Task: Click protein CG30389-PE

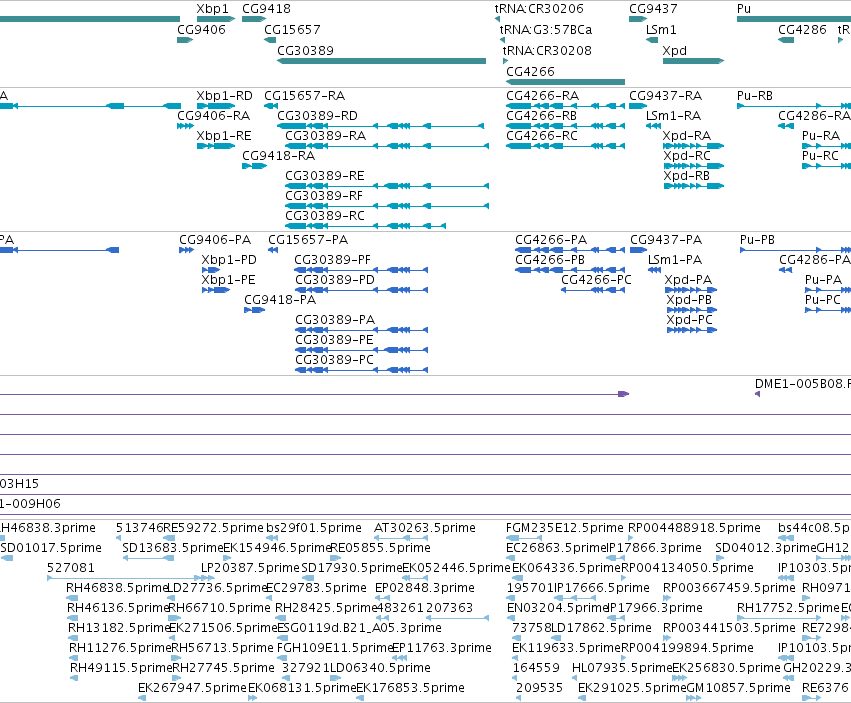Action: [334, 340]
